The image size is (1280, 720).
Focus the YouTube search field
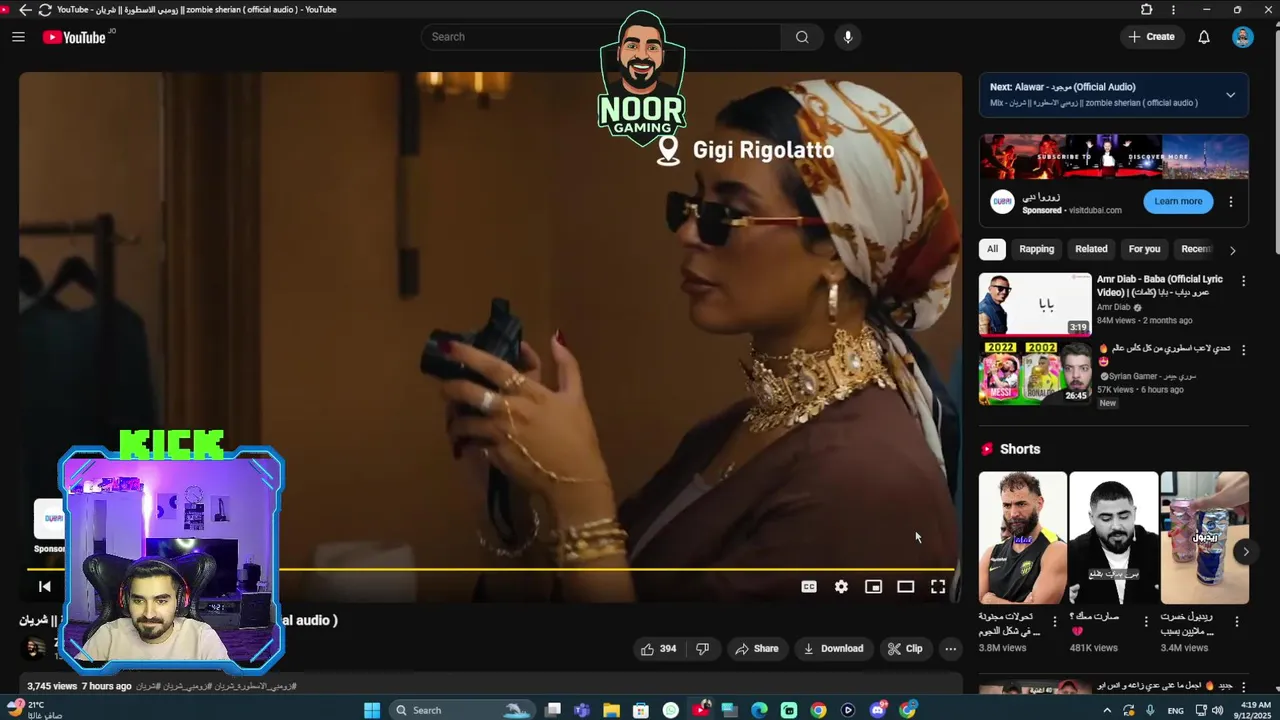pyautogui.click(x=601, y=37)
